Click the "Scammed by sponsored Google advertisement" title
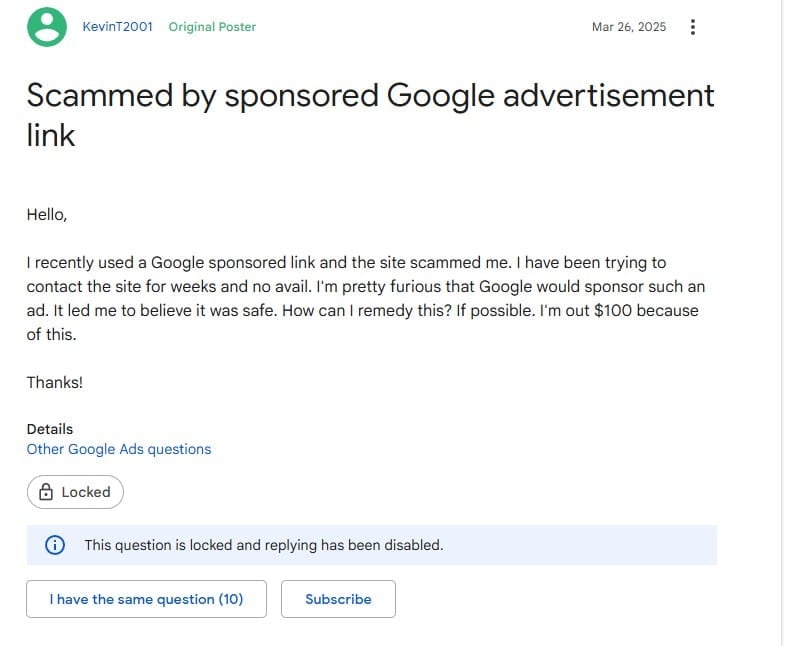 click(370, 95)
